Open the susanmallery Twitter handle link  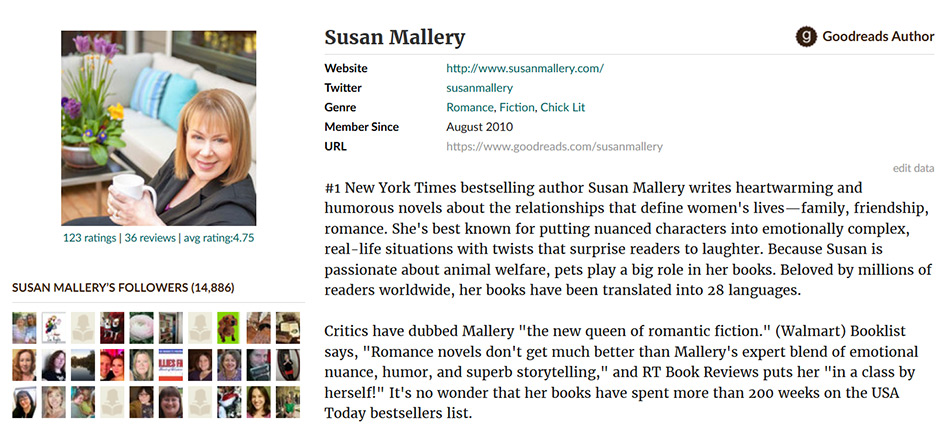479,88
